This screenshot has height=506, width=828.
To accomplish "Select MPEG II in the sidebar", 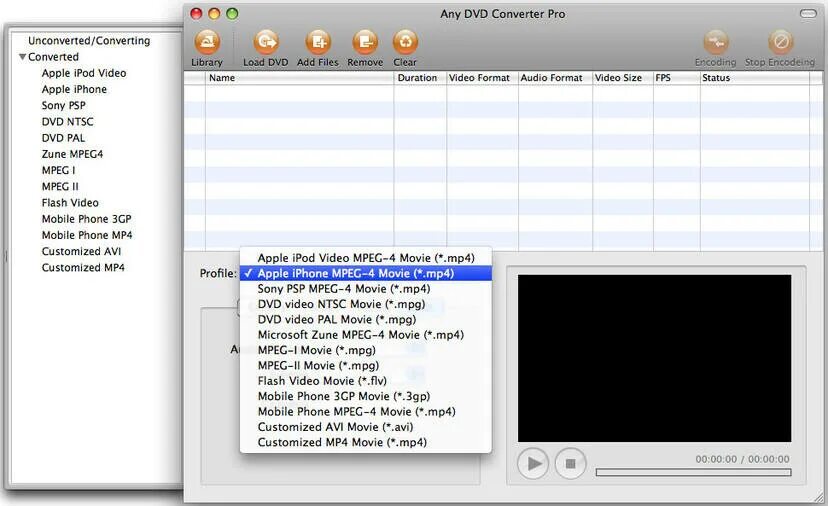I will [60, 186].
